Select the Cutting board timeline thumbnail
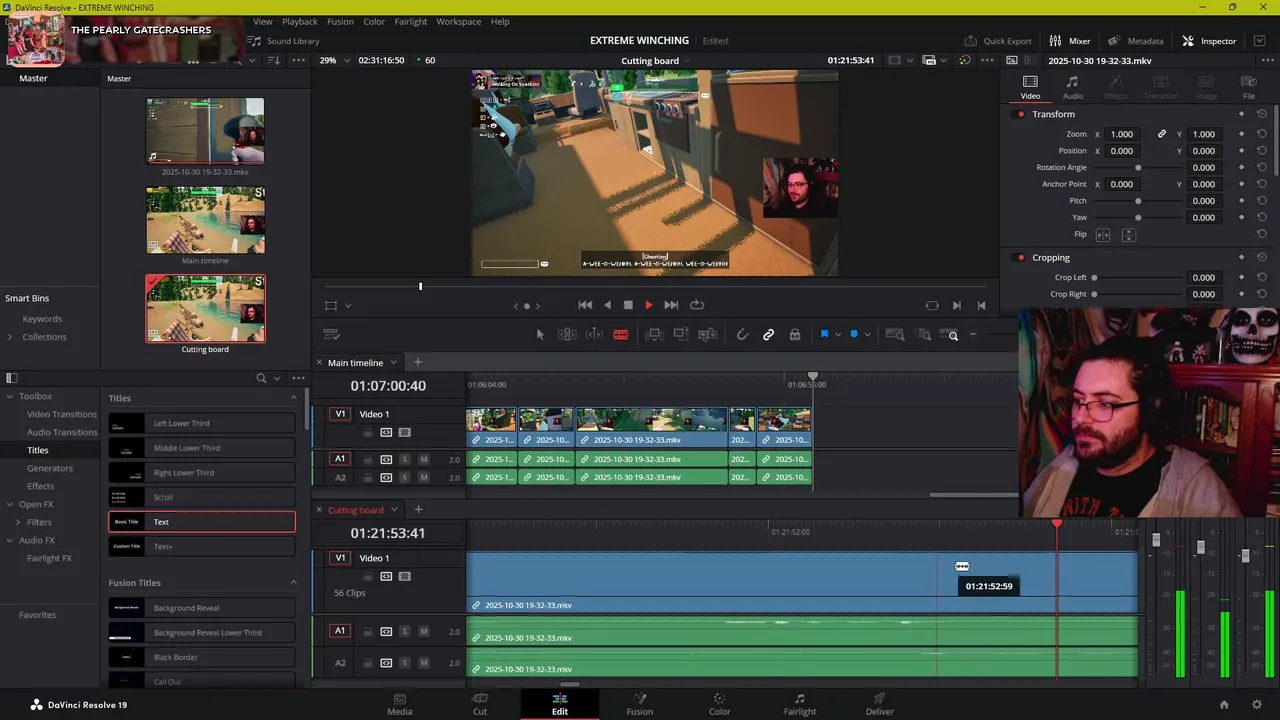The image size is (1280, 720). (x=205, y=309)
